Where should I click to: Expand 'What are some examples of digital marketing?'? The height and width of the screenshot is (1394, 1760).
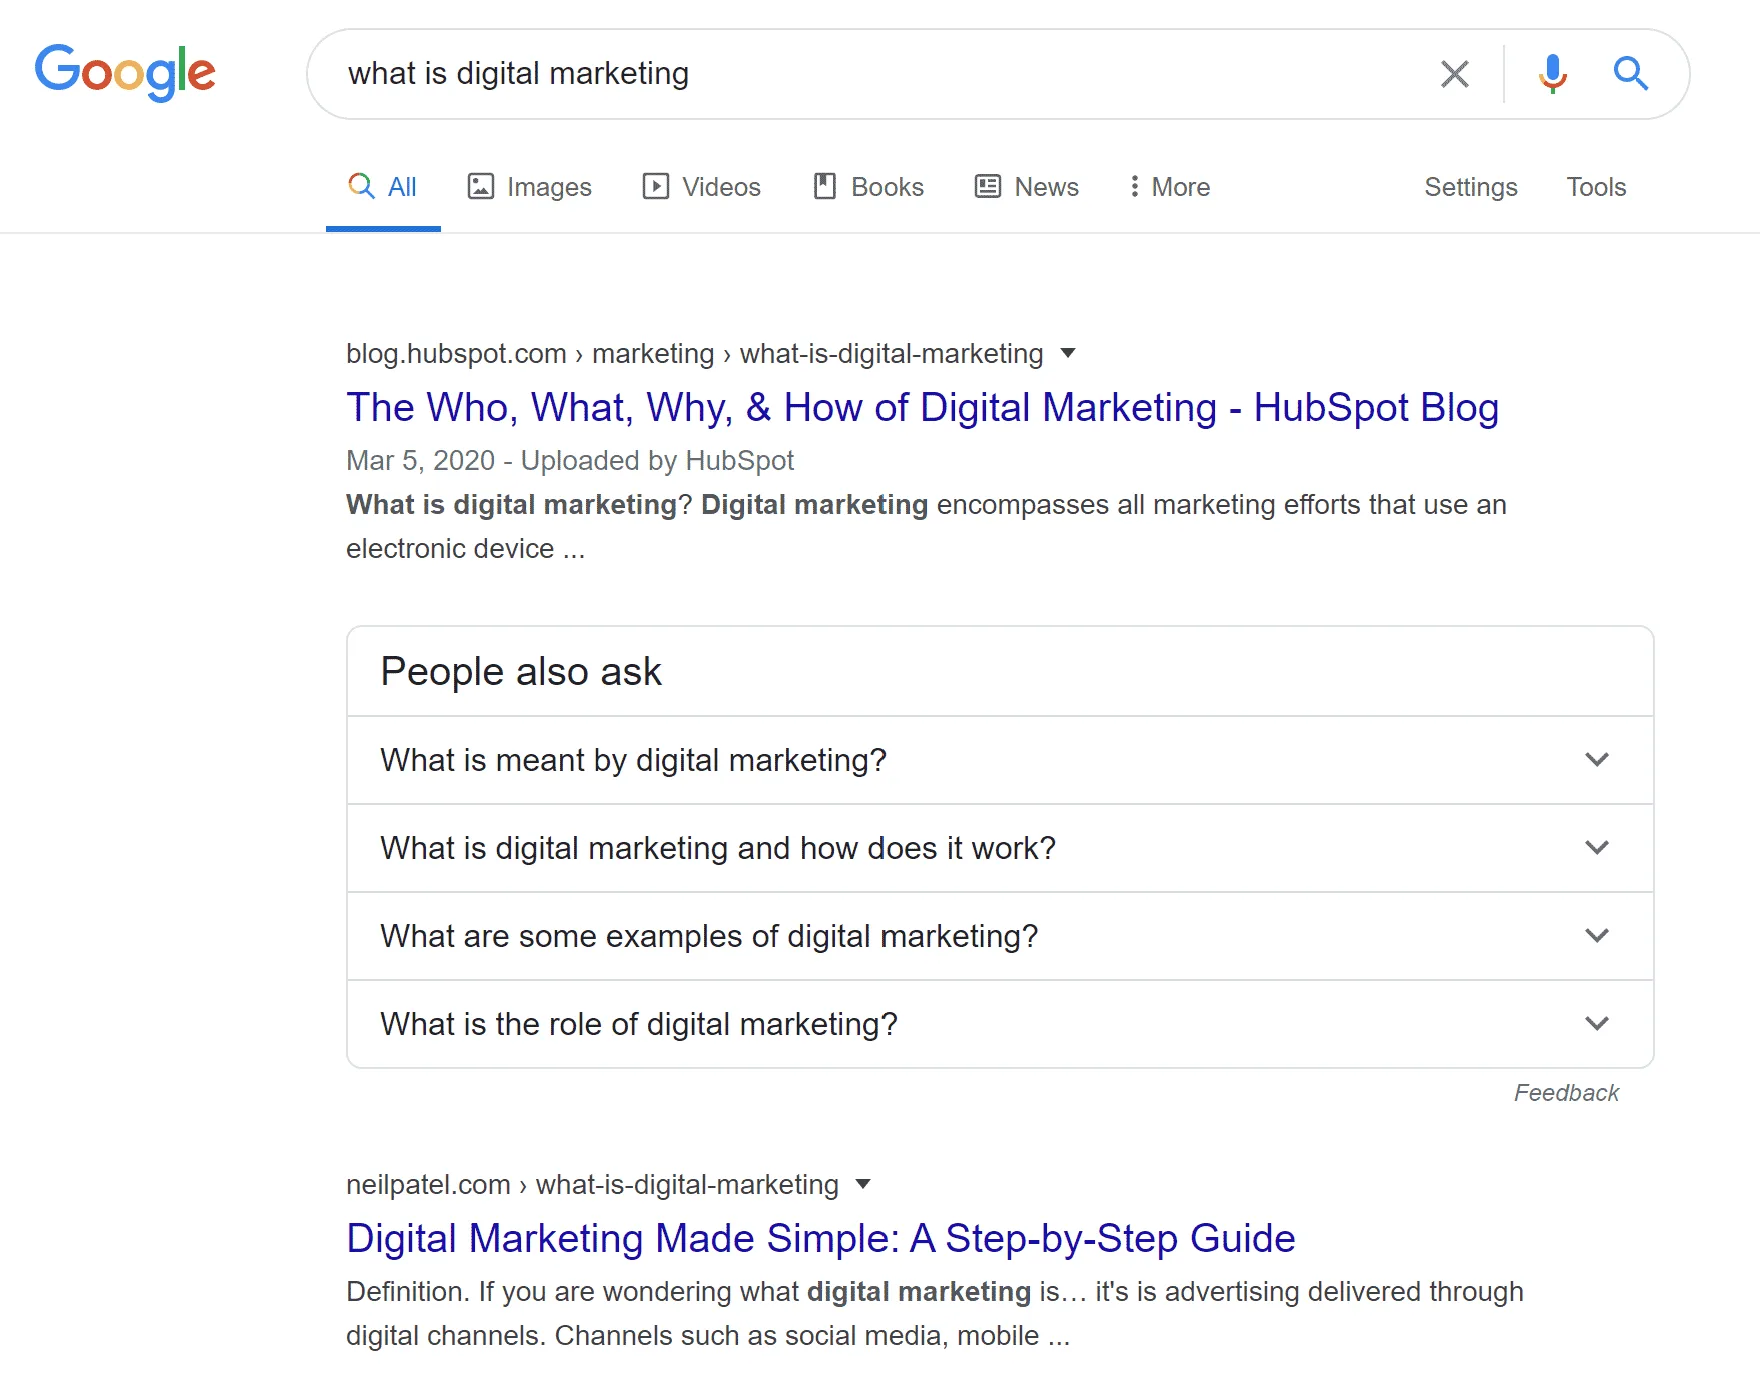(1000, 936)
